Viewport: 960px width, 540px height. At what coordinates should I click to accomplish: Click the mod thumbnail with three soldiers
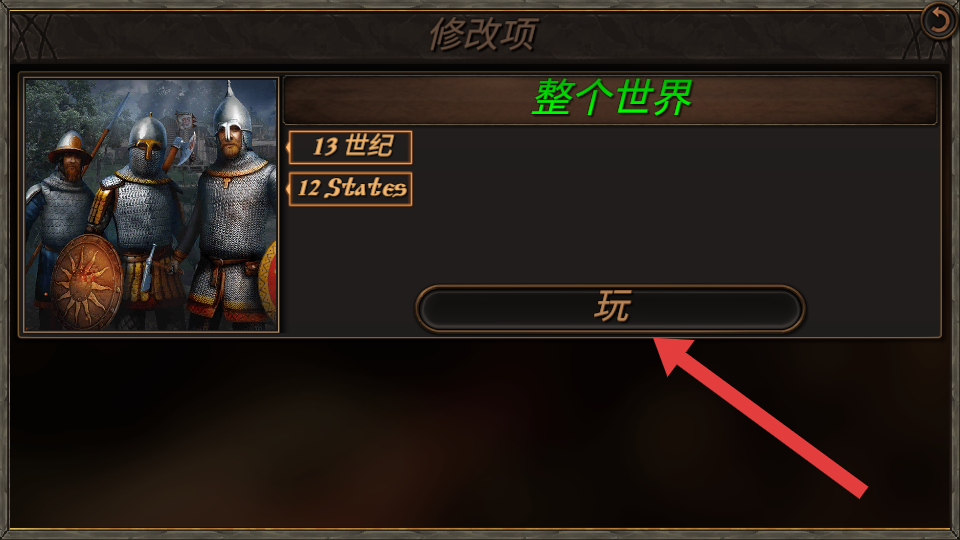point(151,204)
